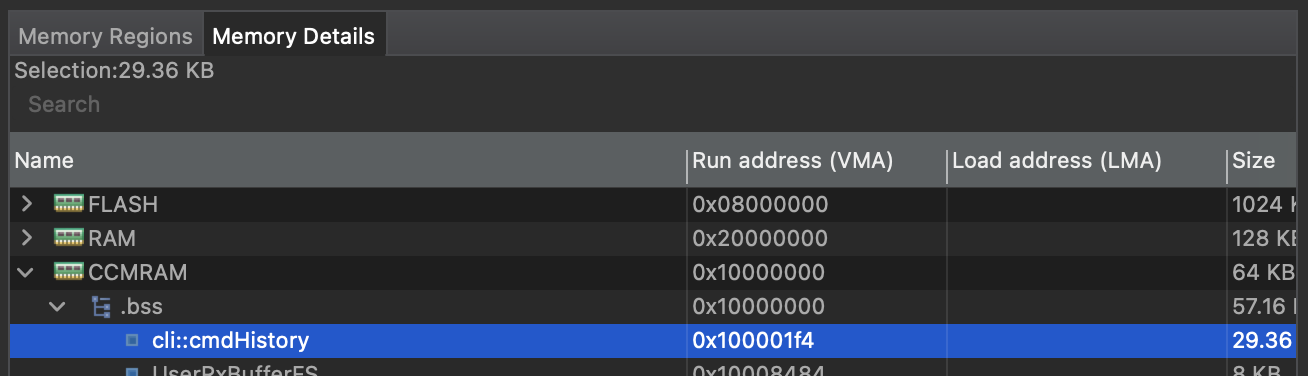Select the cli::cmdHistory symbol
This screenshot has width=1308, height=376.
point(230,340)
